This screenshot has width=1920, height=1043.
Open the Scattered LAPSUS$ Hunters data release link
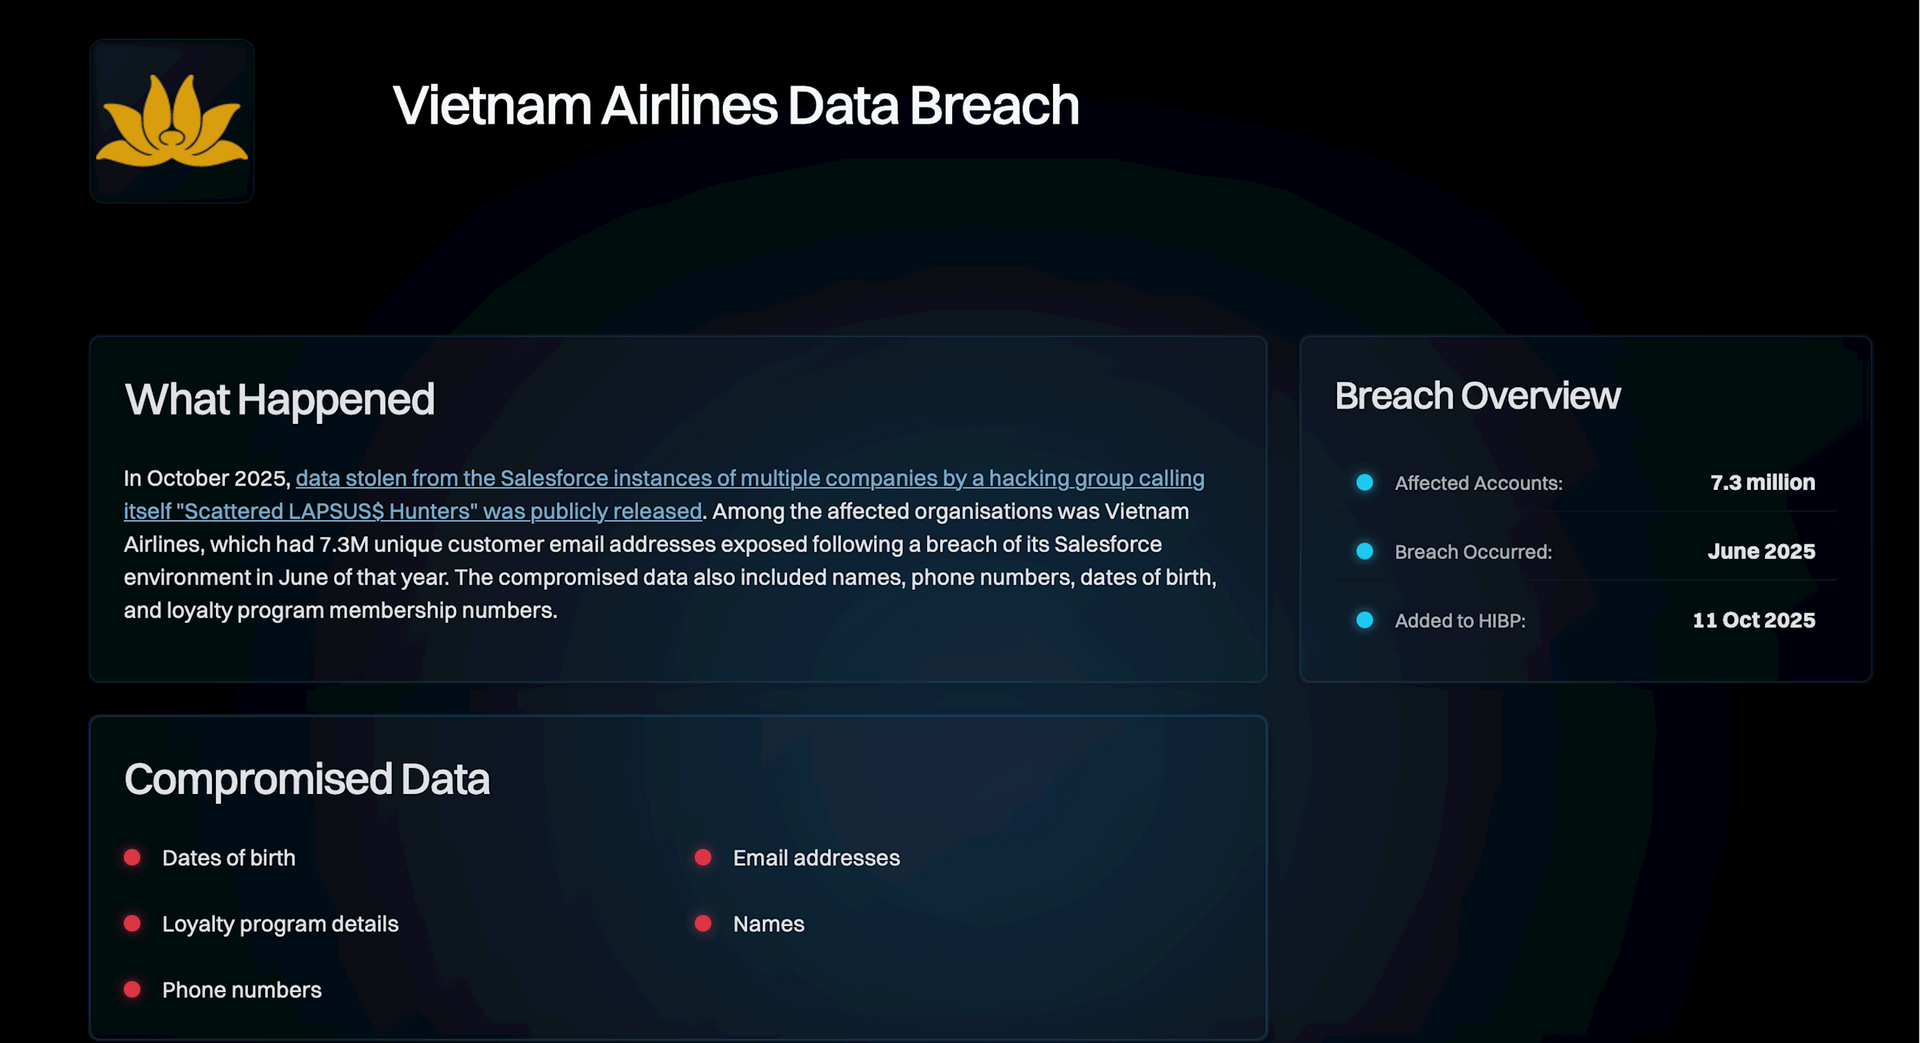tap(749, 479)
